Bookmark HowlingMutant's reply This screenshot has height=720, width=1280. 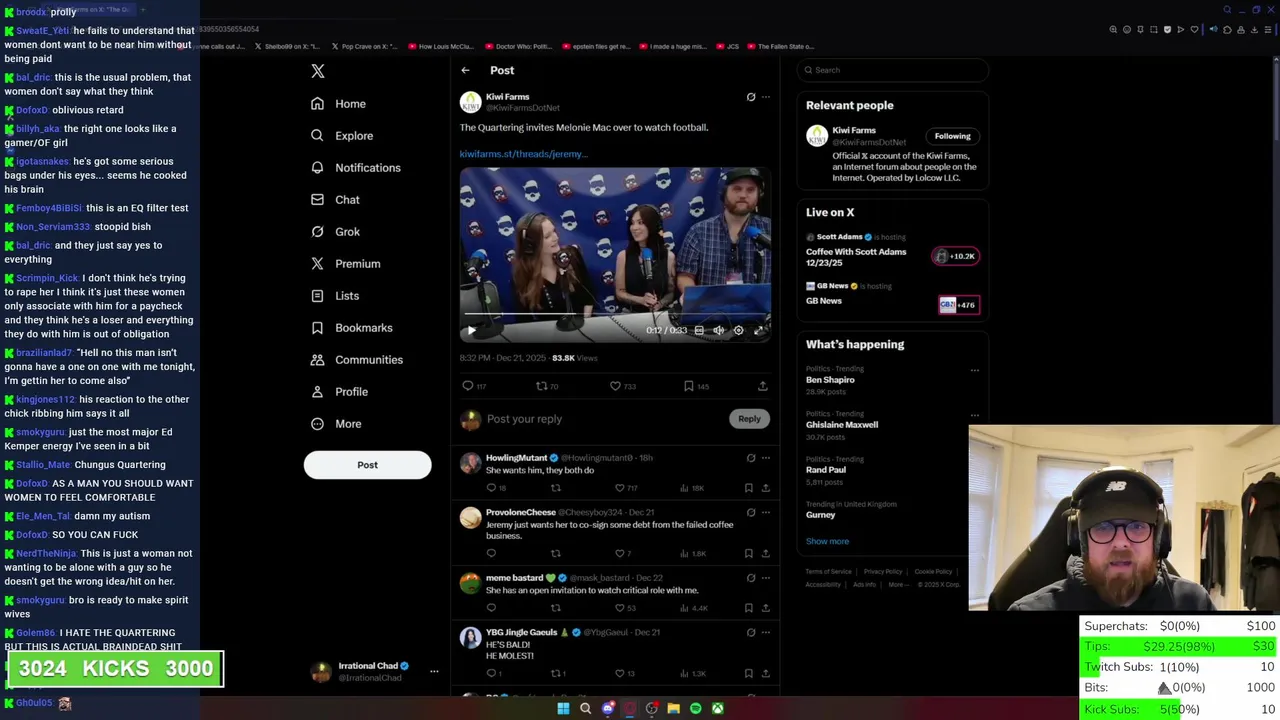[x=748, y=488]
